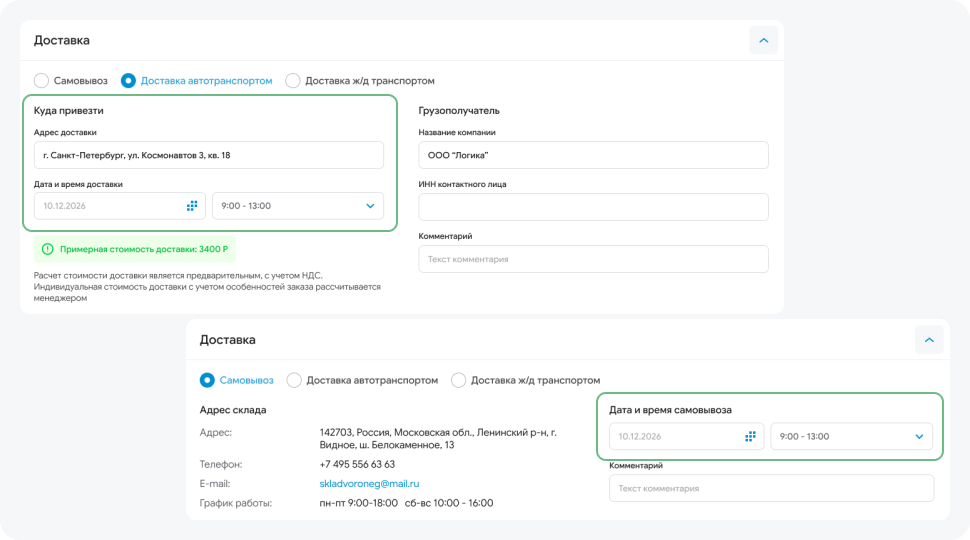Click the Адрес доставки input field

coord(208,155)
